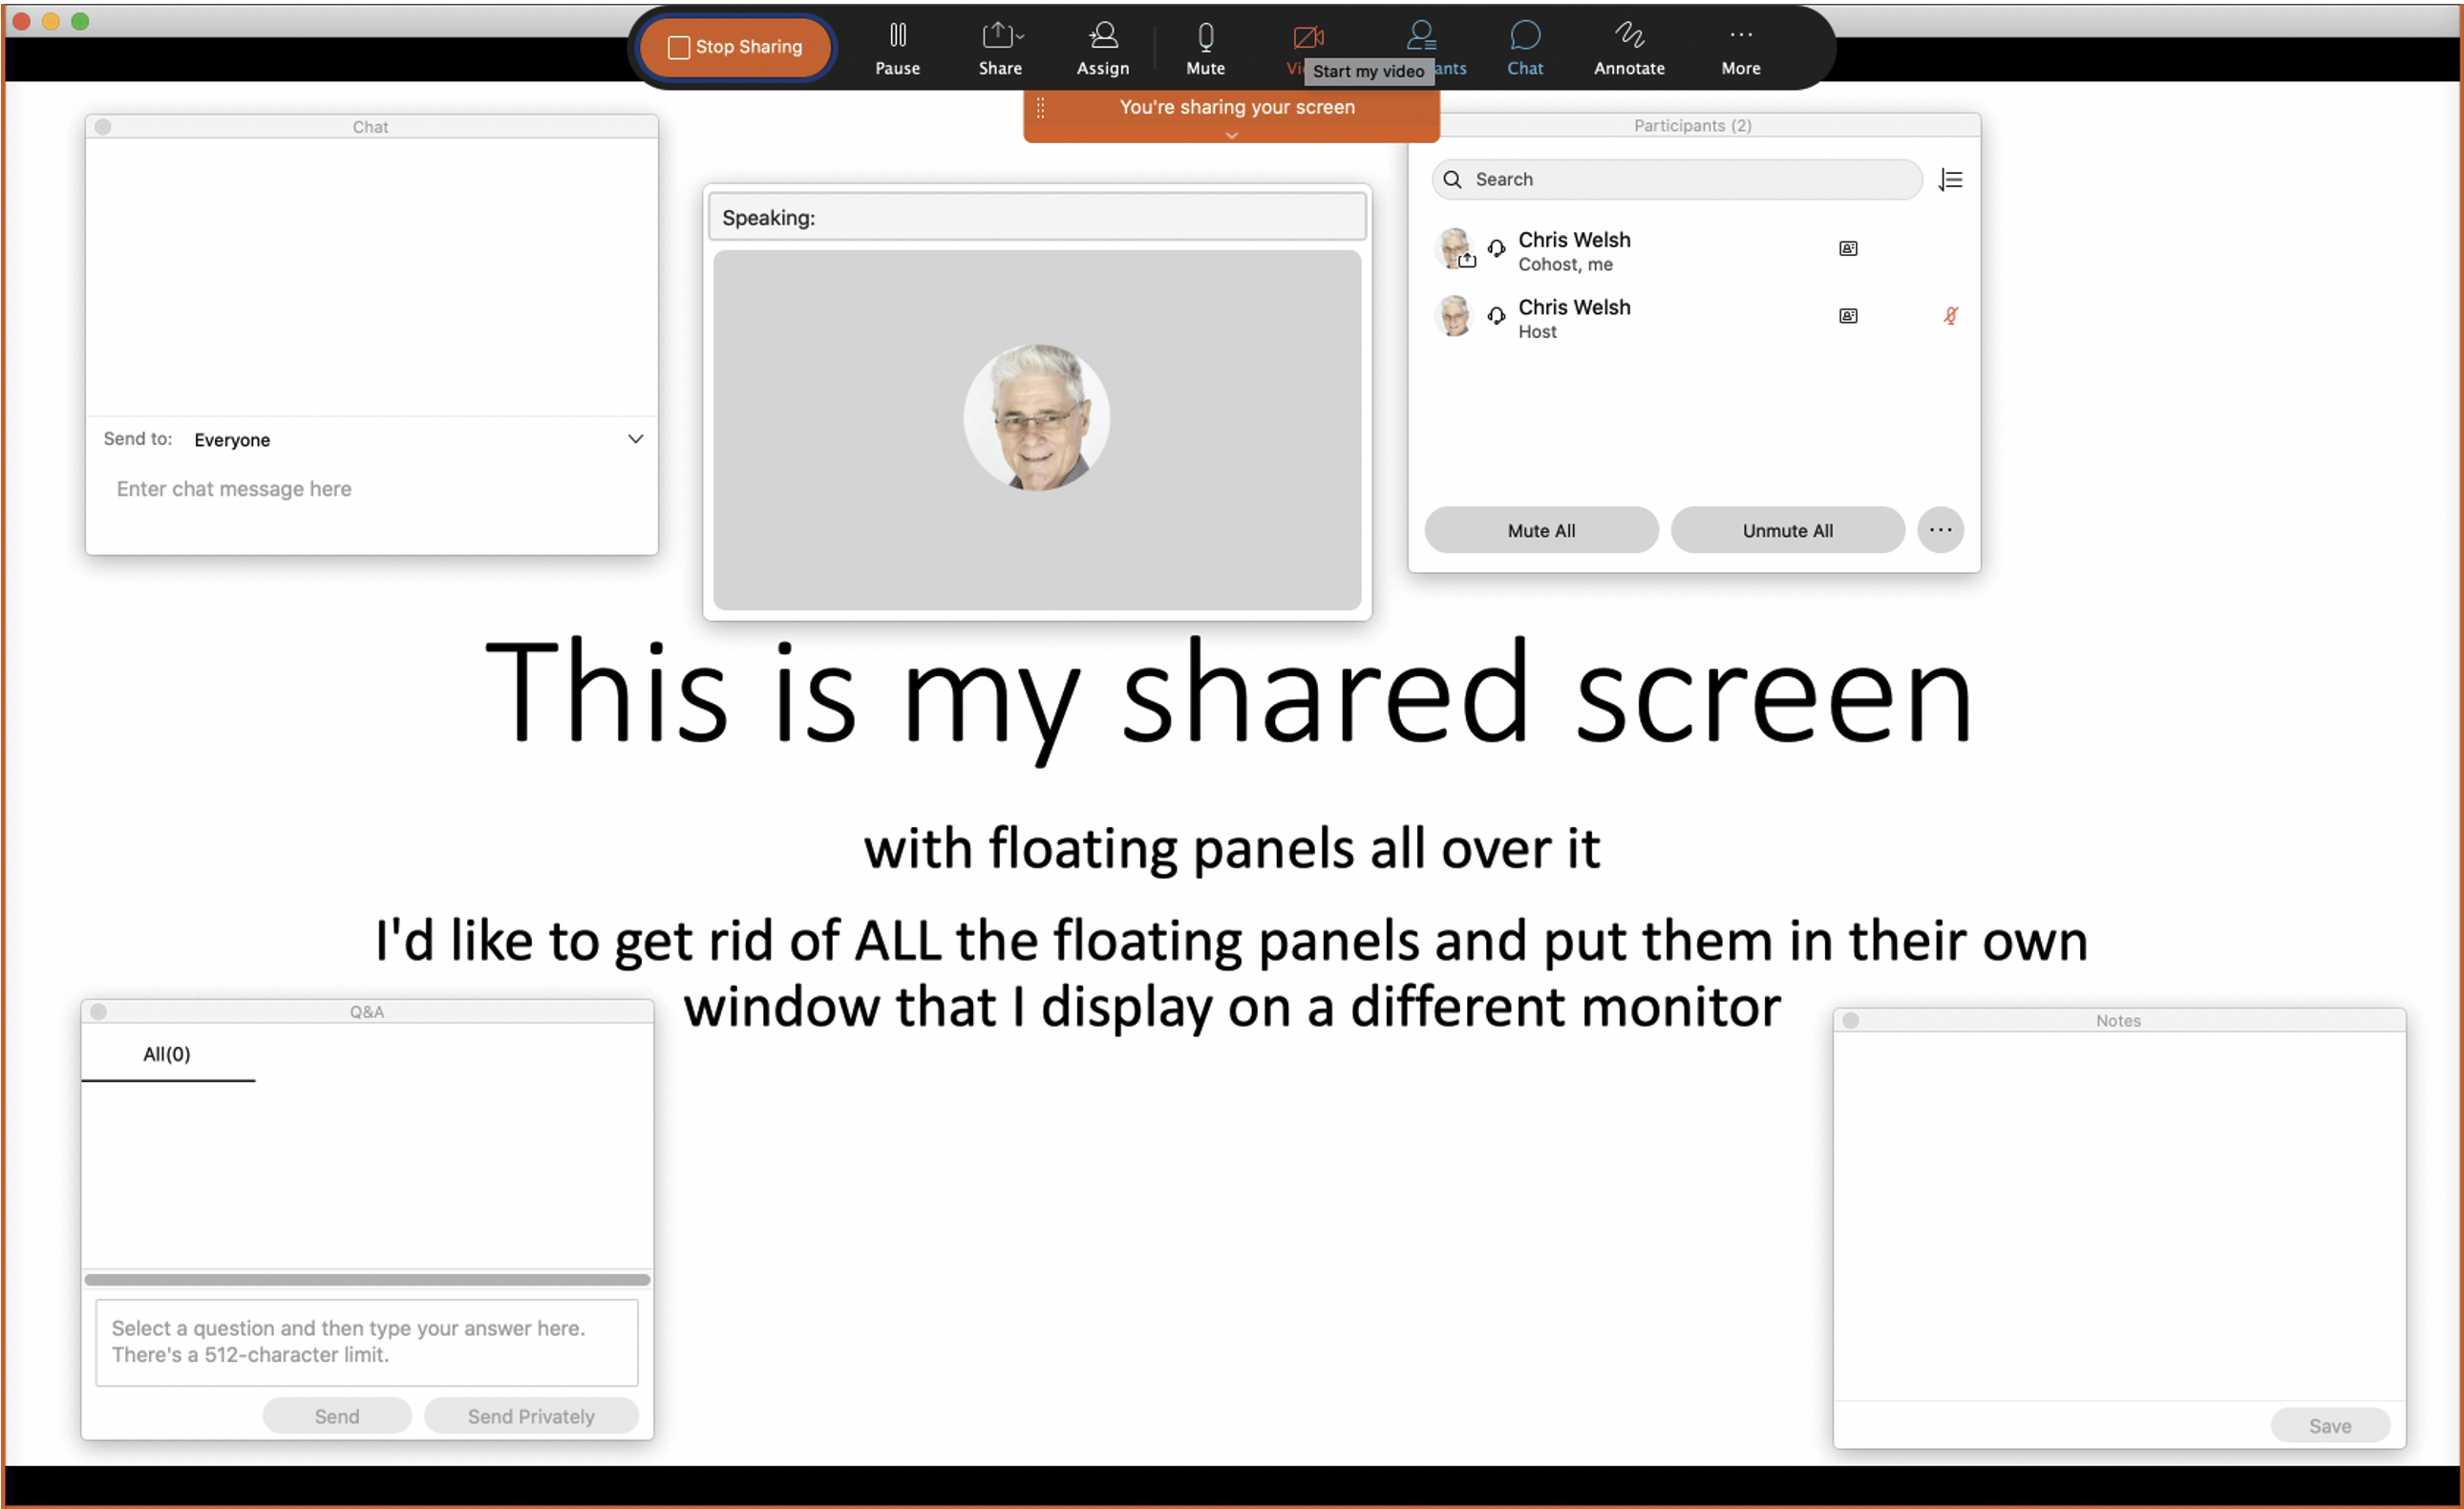Viewport: 2464px width, 1509px height.
Task: Select the All(0) tab in Q&A
Action: click(x=167, y=1054)
